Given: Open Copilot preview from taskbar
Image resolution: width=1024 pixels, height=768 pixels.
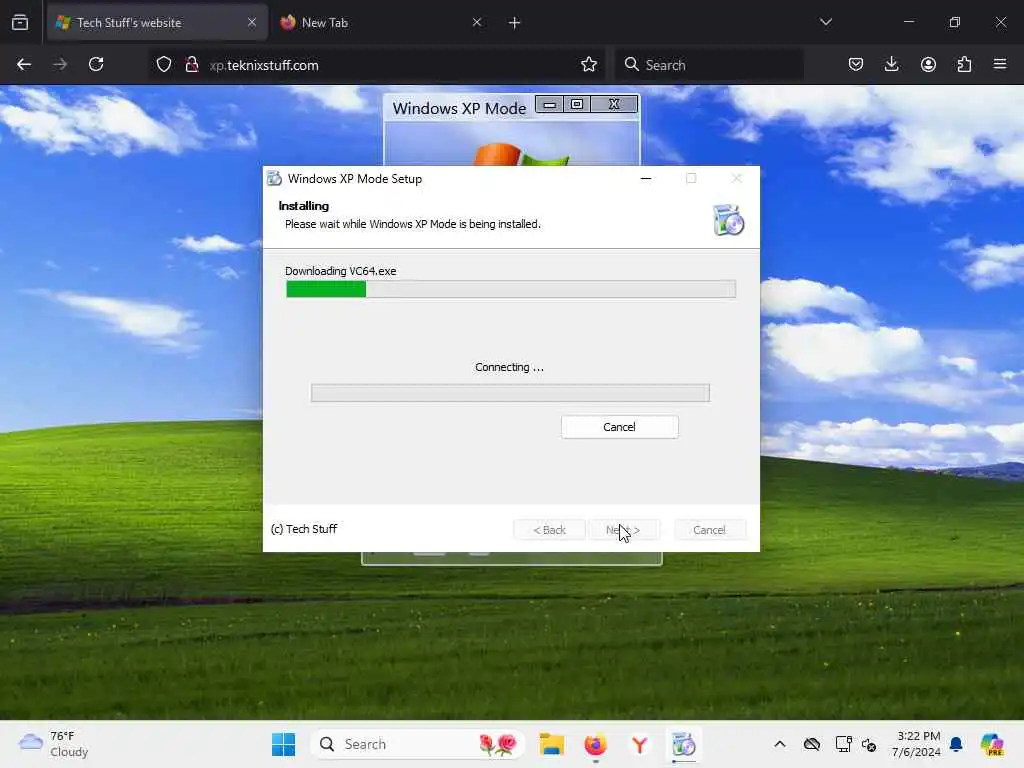Looking at the screenshot, I should pyautogui.click(x=992, y=744).
